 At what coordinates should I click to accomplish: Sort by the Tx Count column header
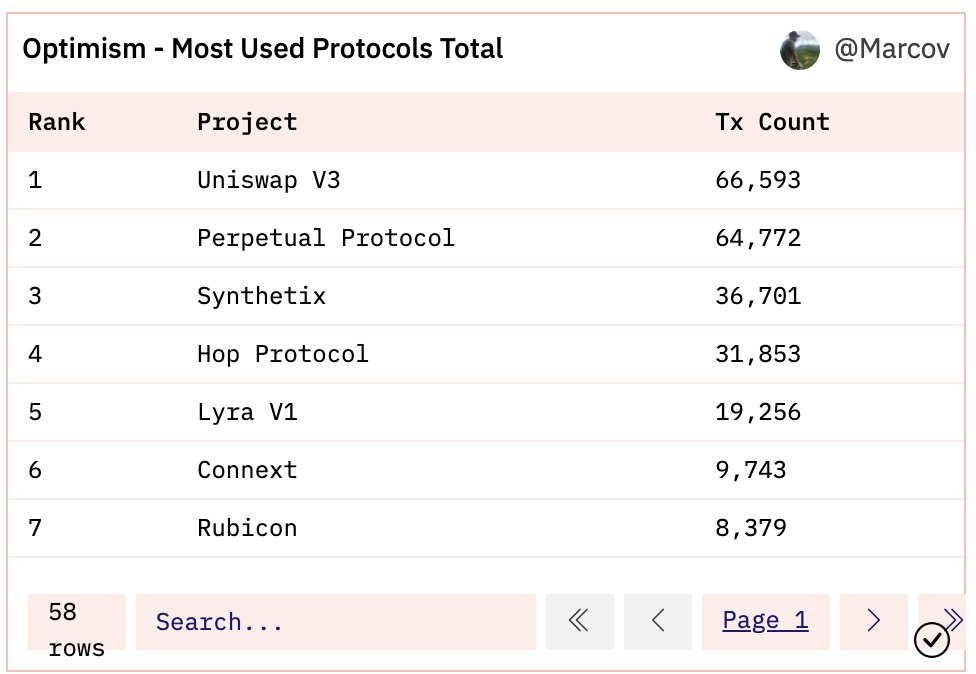tap(772, 122)
